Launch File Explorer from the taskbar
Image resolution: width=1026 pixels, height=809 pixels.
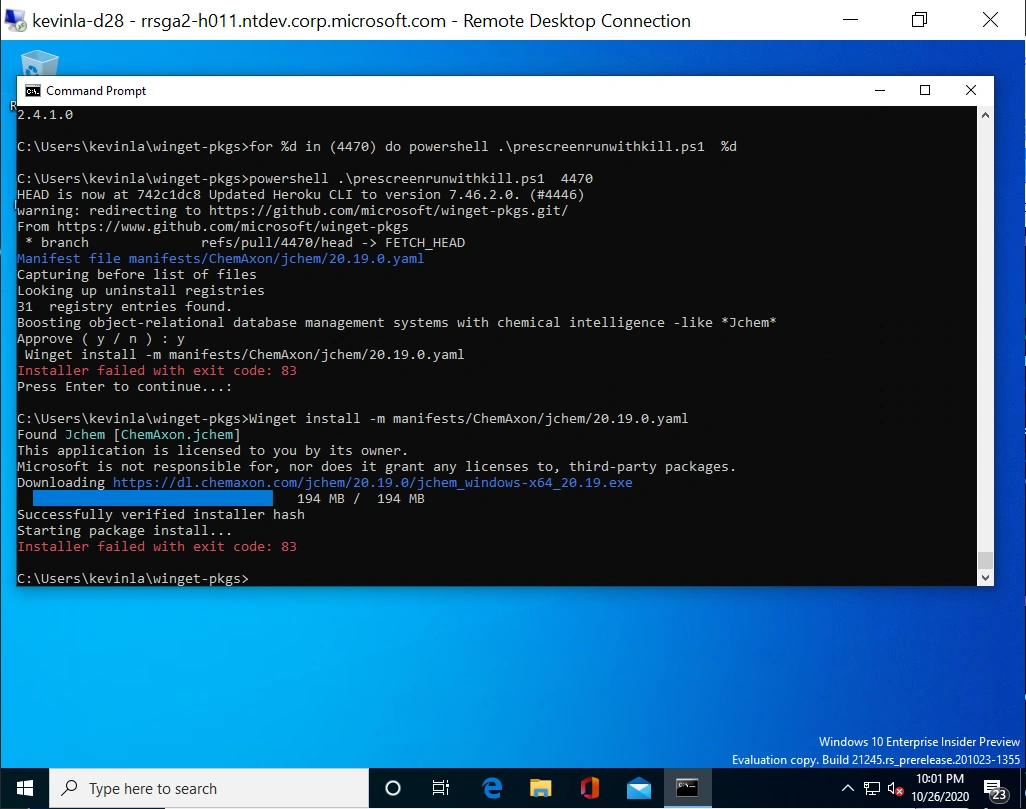tap(540, 788)
